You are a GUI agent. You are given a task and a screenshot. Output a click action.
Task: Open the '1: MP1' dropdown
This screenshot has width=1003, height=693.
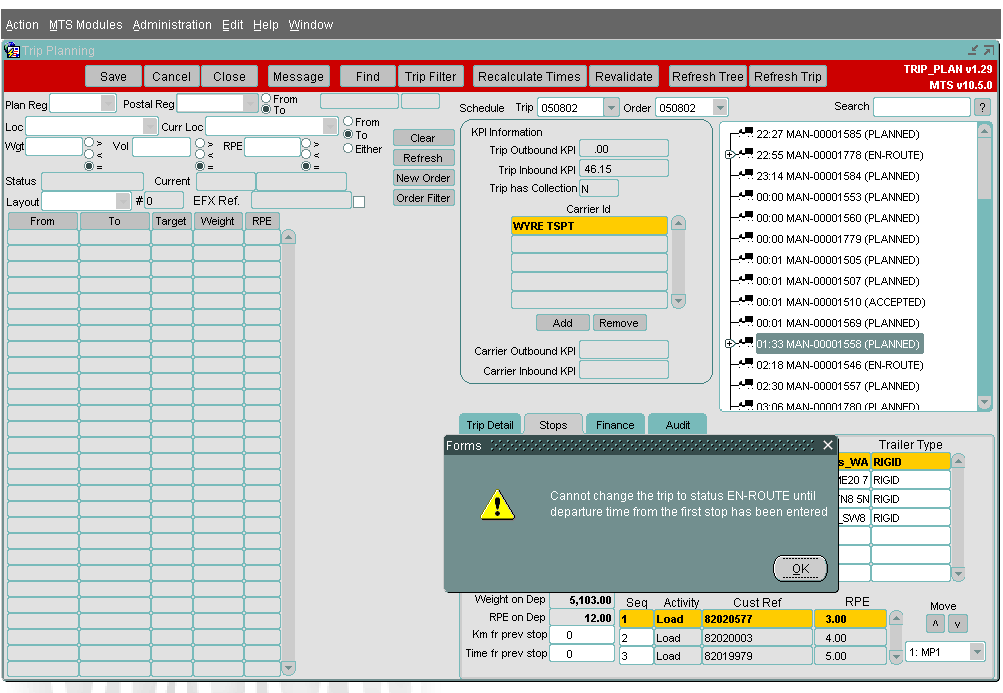[x=977, y=652]
